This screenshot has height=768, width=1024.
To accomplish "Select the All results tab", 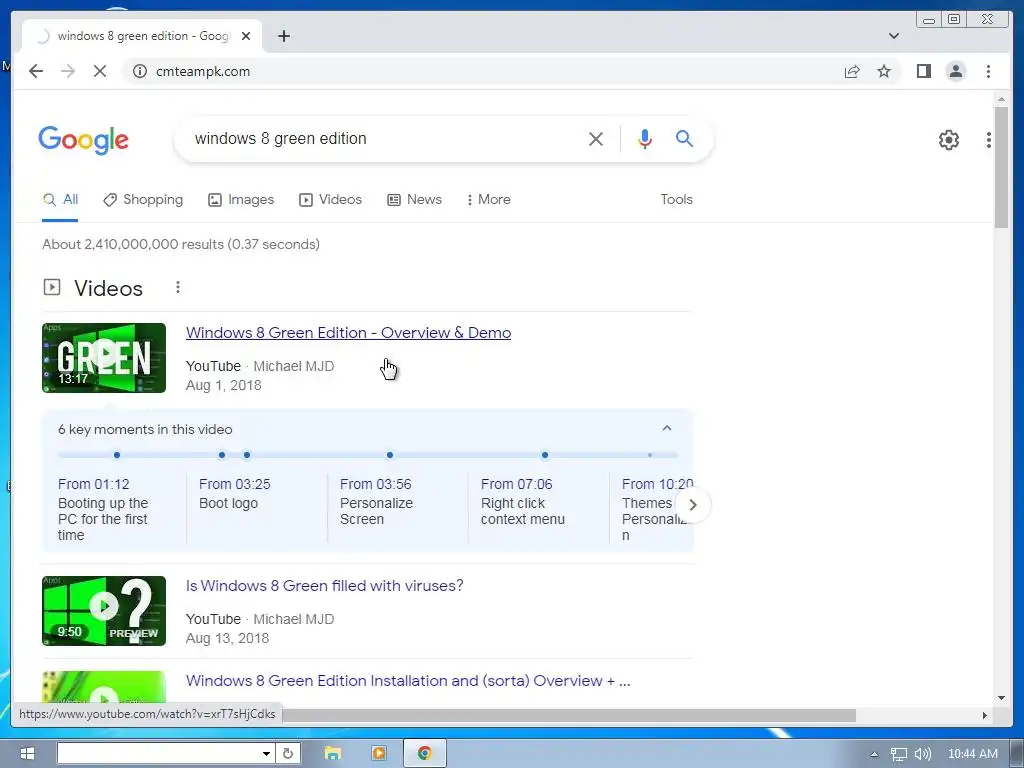I will (60, 199).
